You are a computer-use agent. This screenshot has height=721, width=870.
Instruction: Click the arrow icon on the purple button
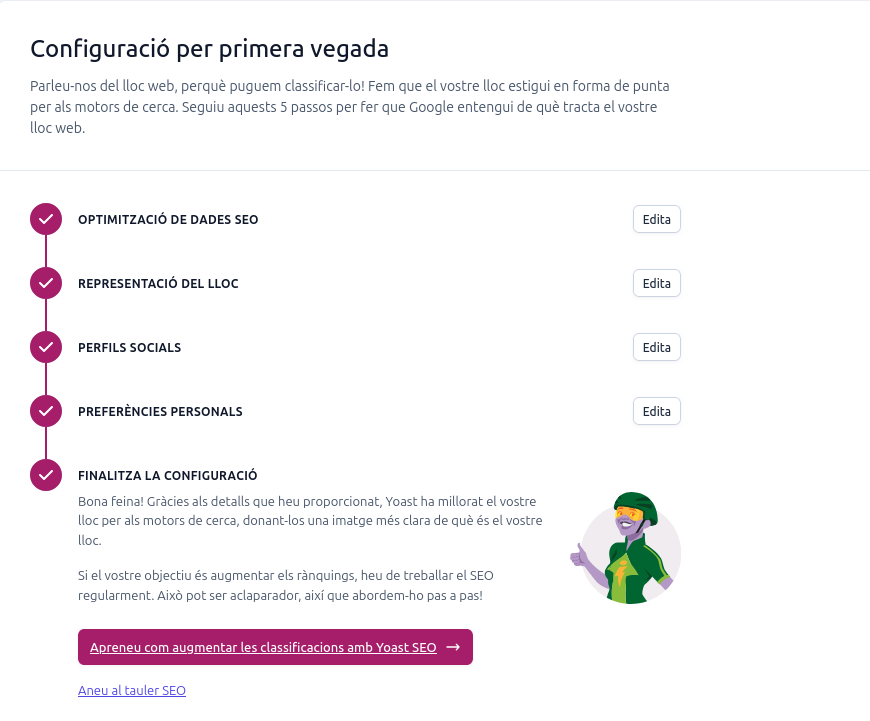click(453, 647)
